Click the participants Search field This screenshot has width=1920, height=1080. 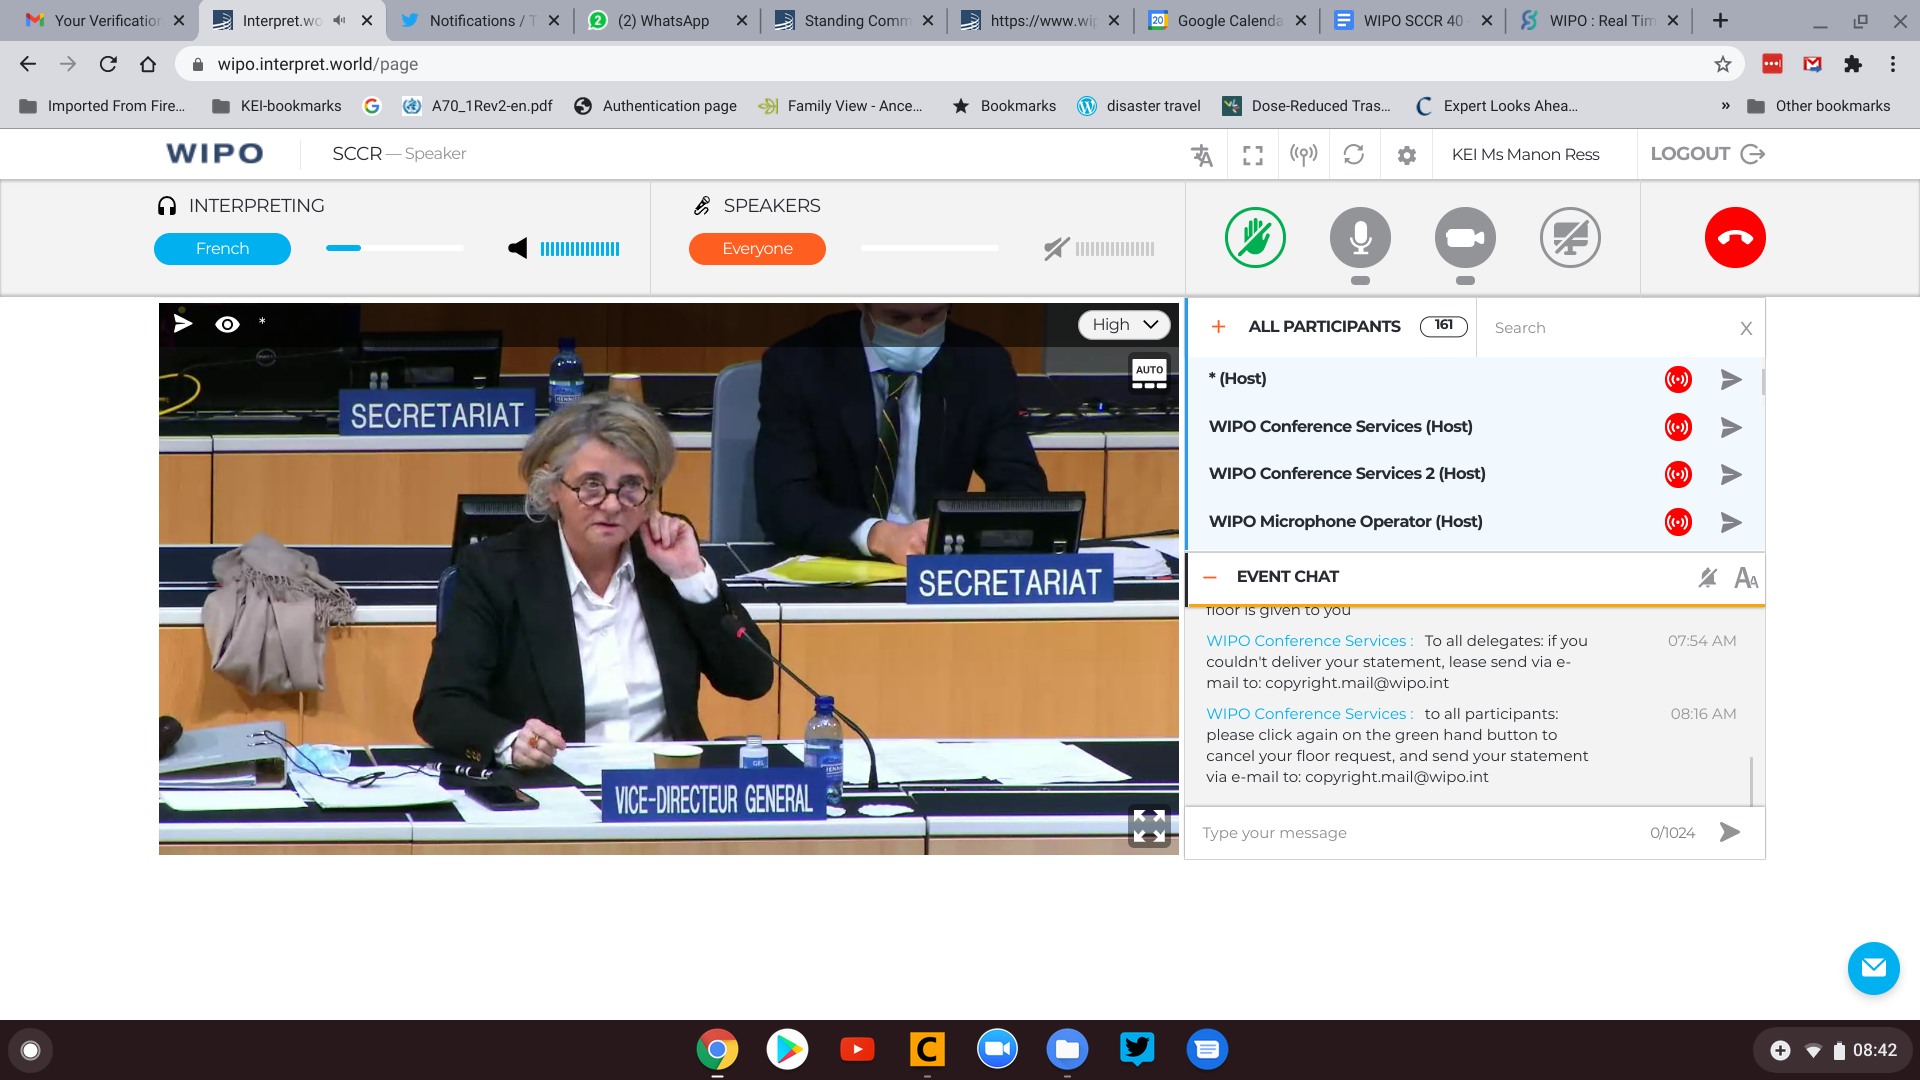(x=1610, y=328)
